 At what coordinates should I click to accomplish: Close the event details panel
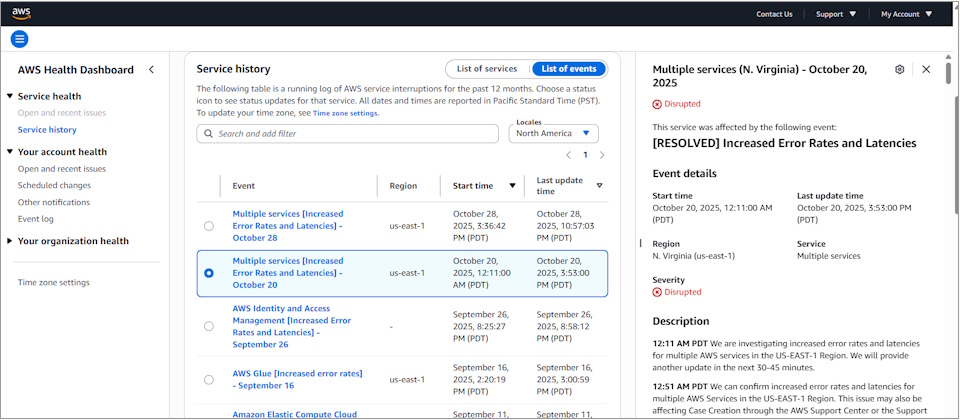pos(926,70)
